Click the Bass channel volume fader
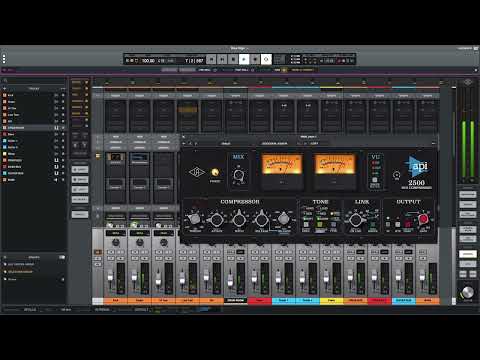 point(254,276)
